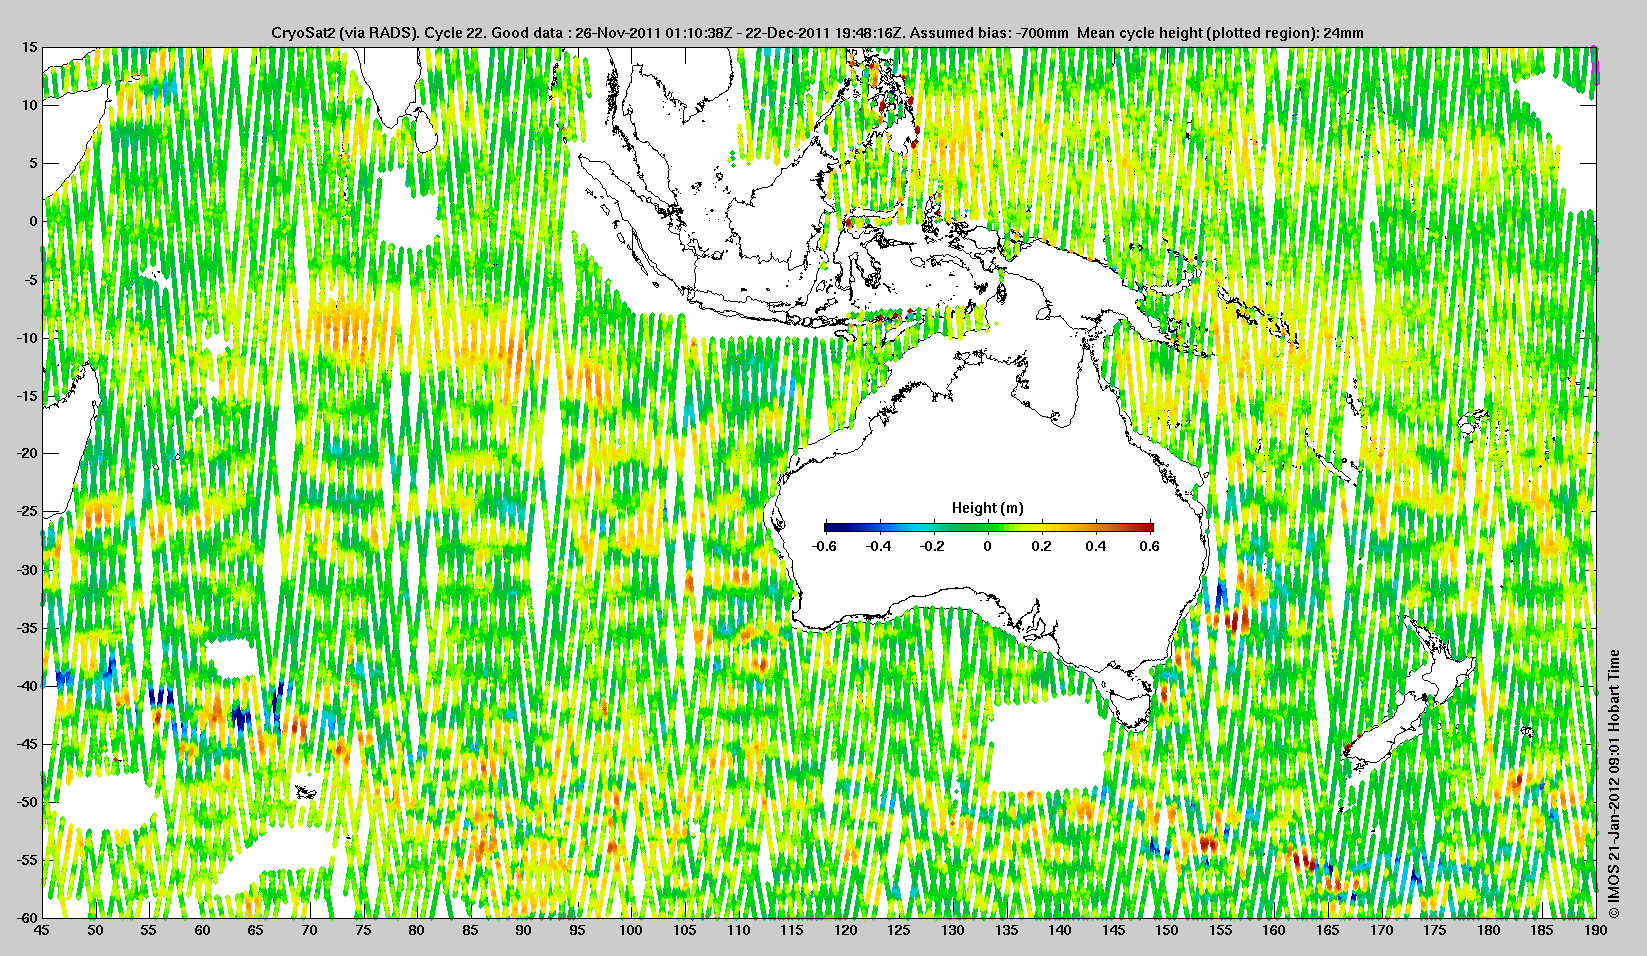
Task: Click the IMOS Hobart Time watermark text
Action: [x=1613, y=785]
